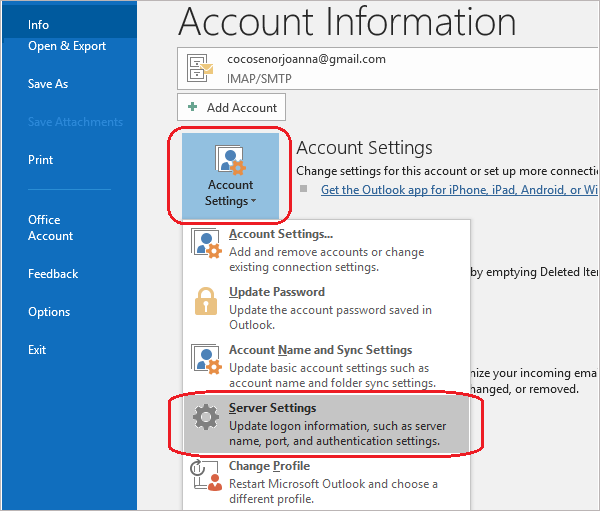600x511 pixels.
Task: Click the Account Settings section heading
Action: click(364, 148)
